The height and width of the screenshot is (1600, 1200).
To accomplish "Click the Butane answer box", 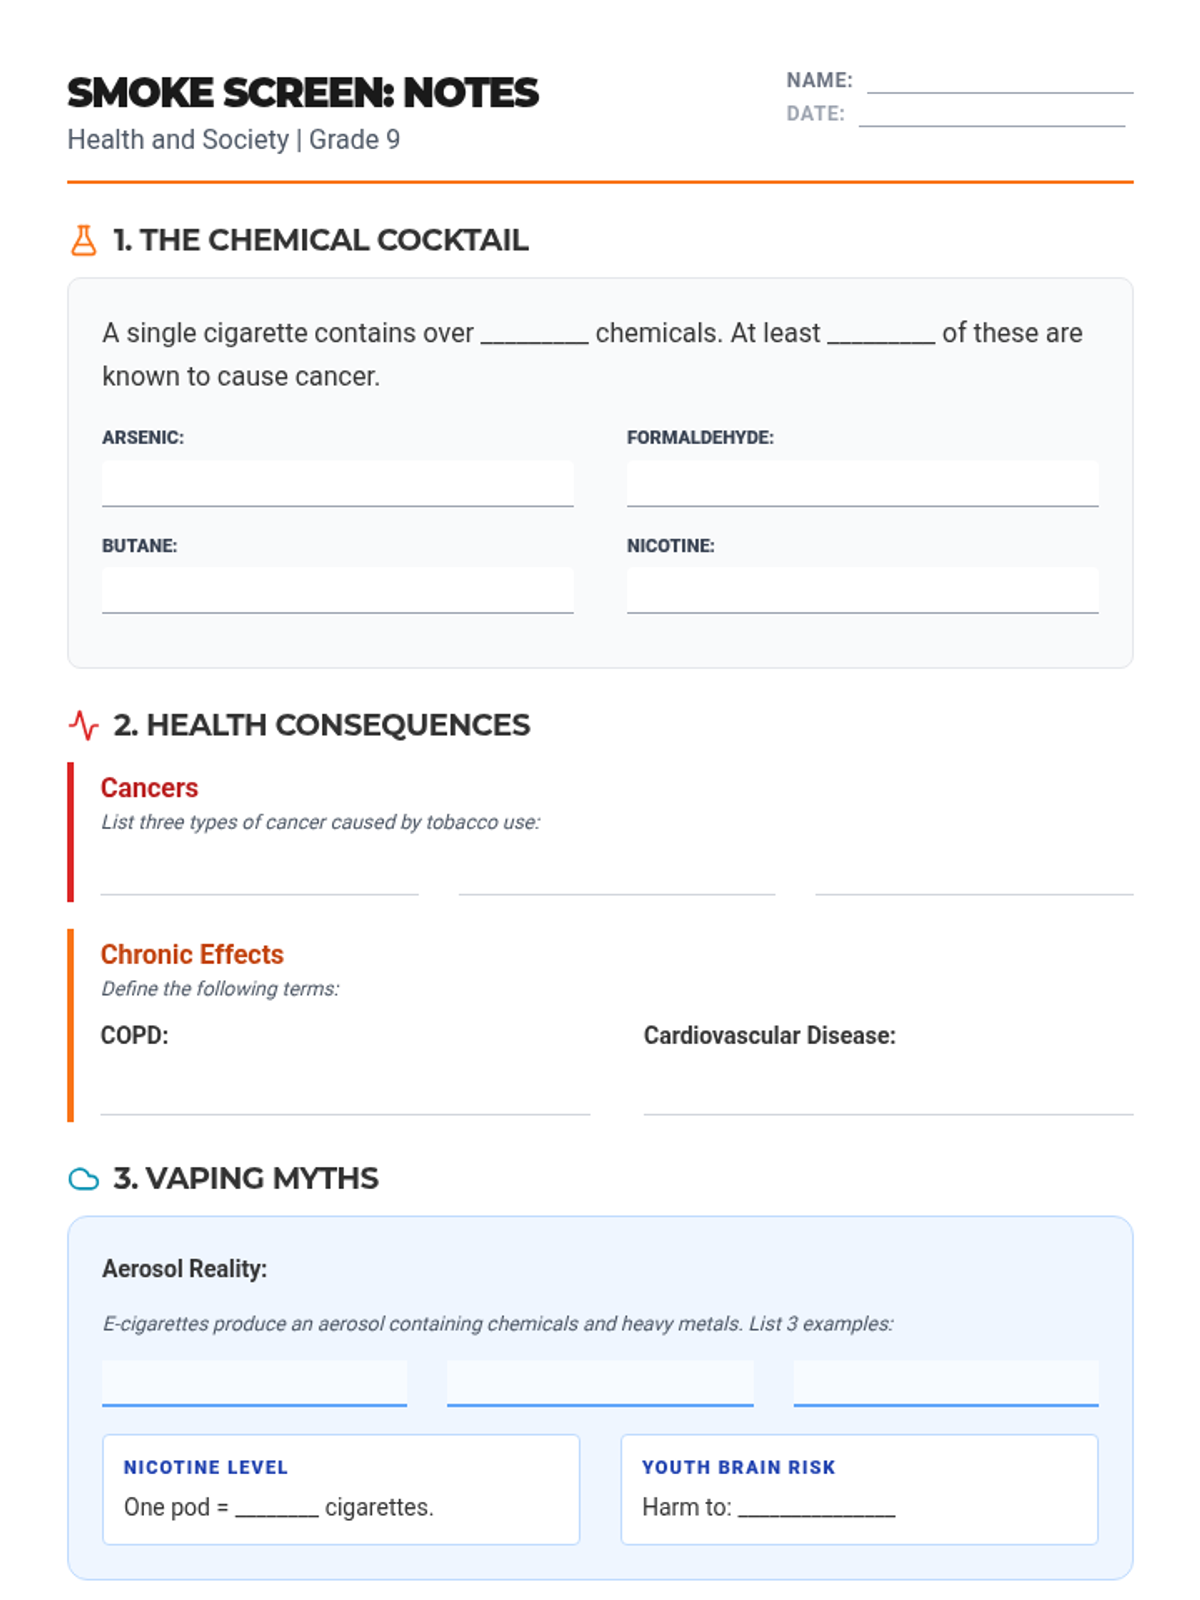I will pyautogui.click(x=337, y=590).
